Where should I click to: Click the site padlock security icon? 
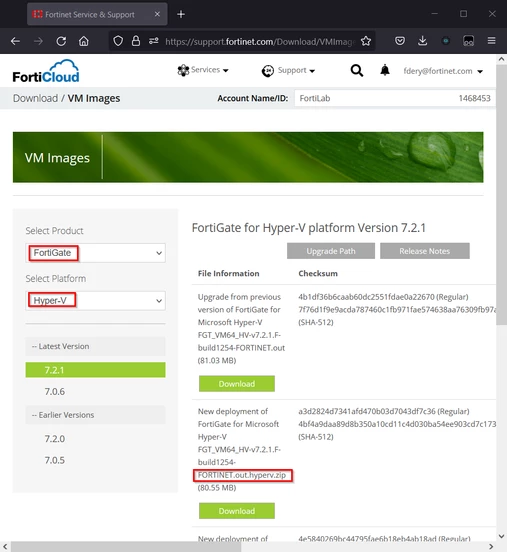(x=136, y=41)
